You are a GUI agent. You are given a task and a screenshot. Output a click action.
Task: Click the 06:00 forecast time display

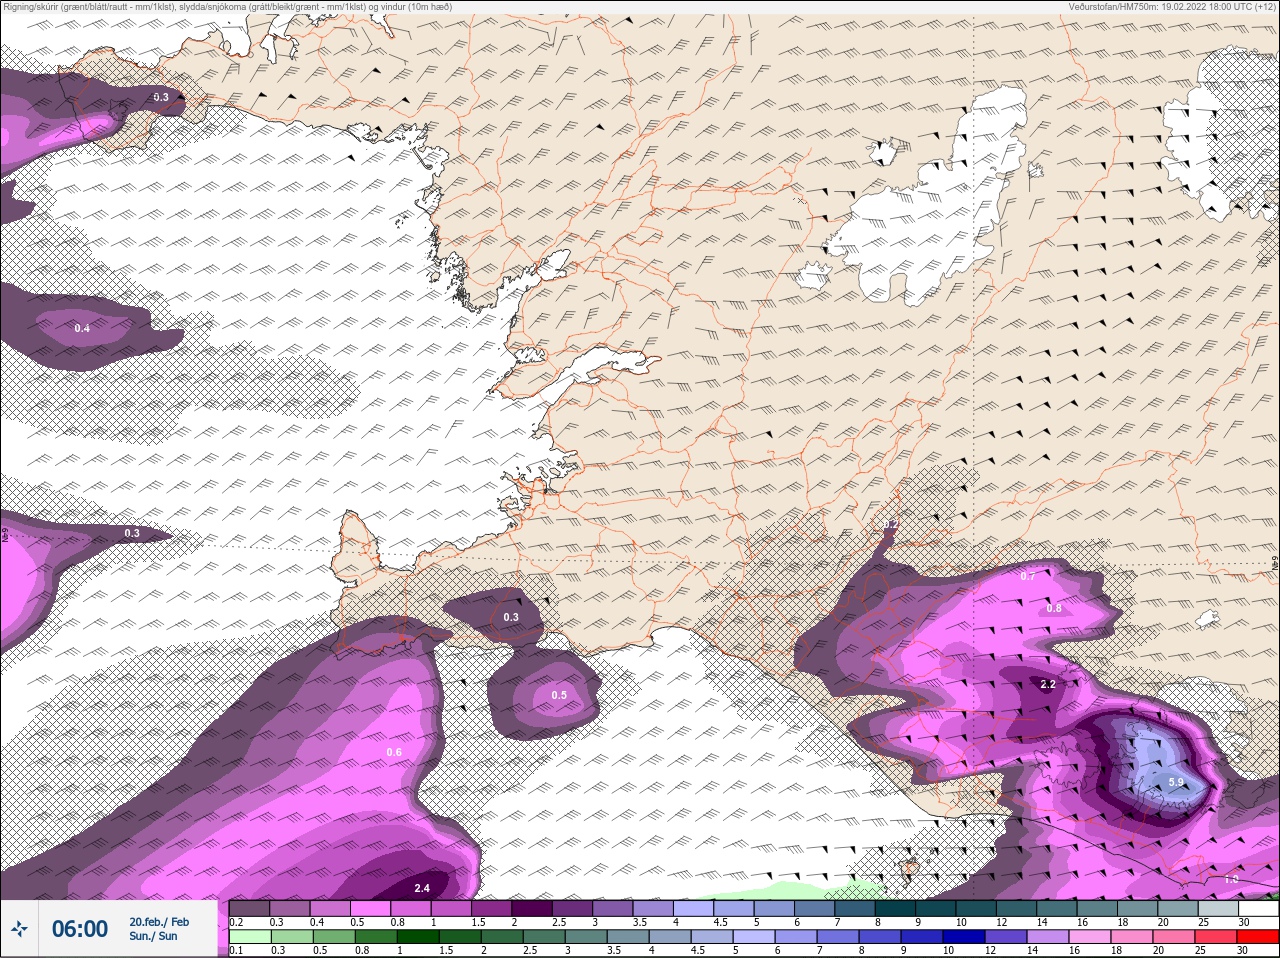coord(80,929)
